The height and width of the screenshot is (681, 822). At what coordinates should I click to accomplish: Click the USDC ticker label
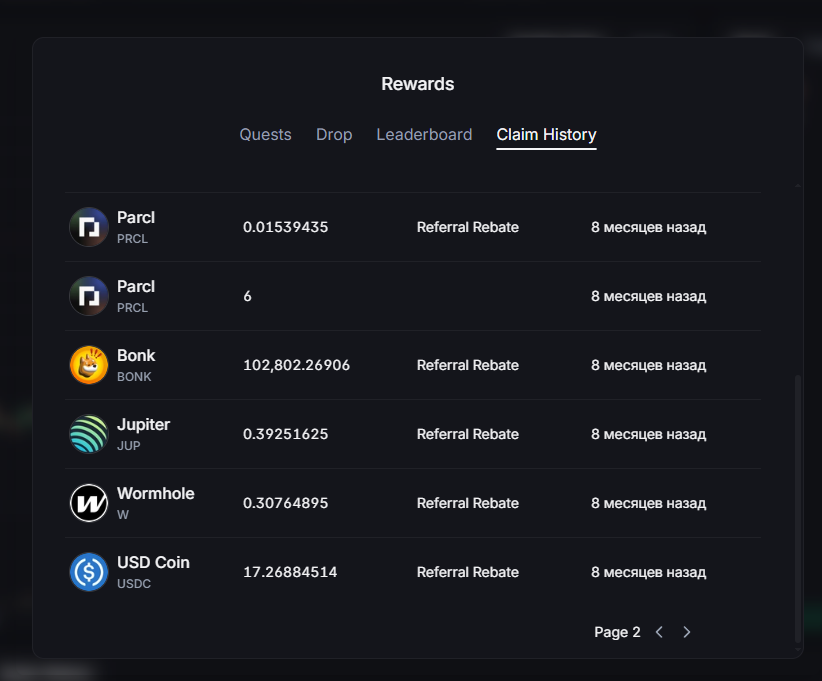tap(134, 583)
